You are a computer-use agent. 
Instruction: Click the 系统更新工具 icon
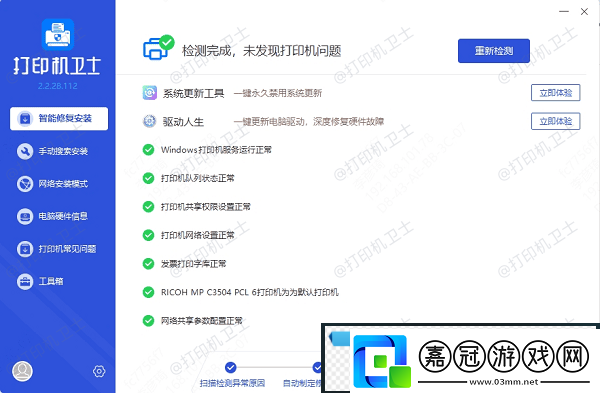(150, 93)
